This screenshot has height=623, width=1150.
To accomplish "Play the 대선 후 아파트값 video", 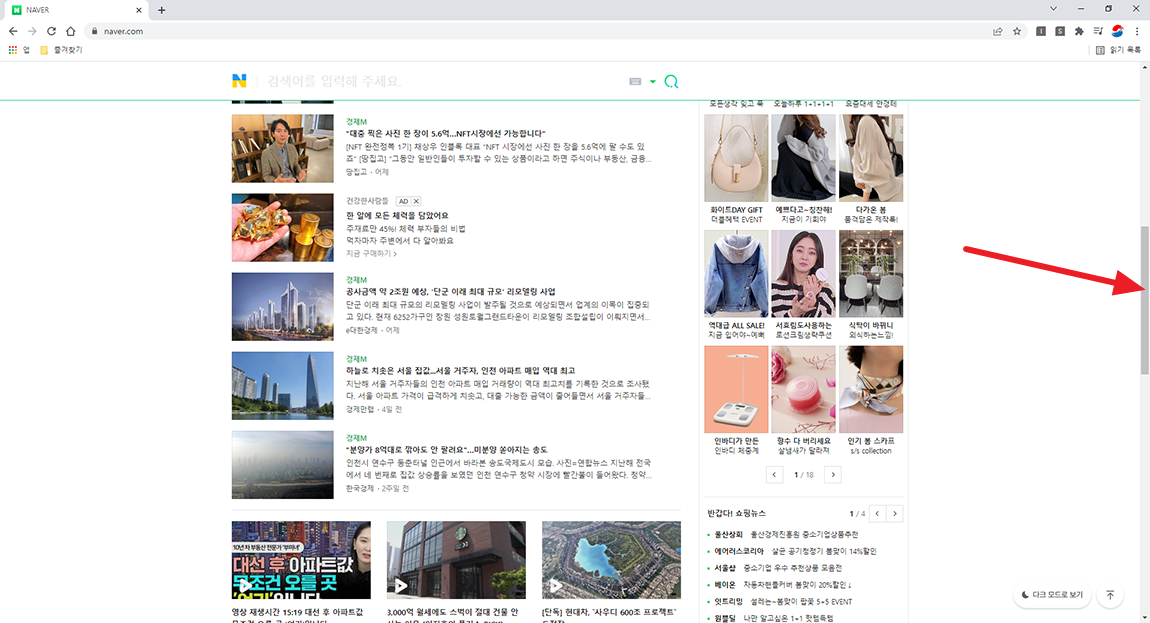I will coord(301,560).
